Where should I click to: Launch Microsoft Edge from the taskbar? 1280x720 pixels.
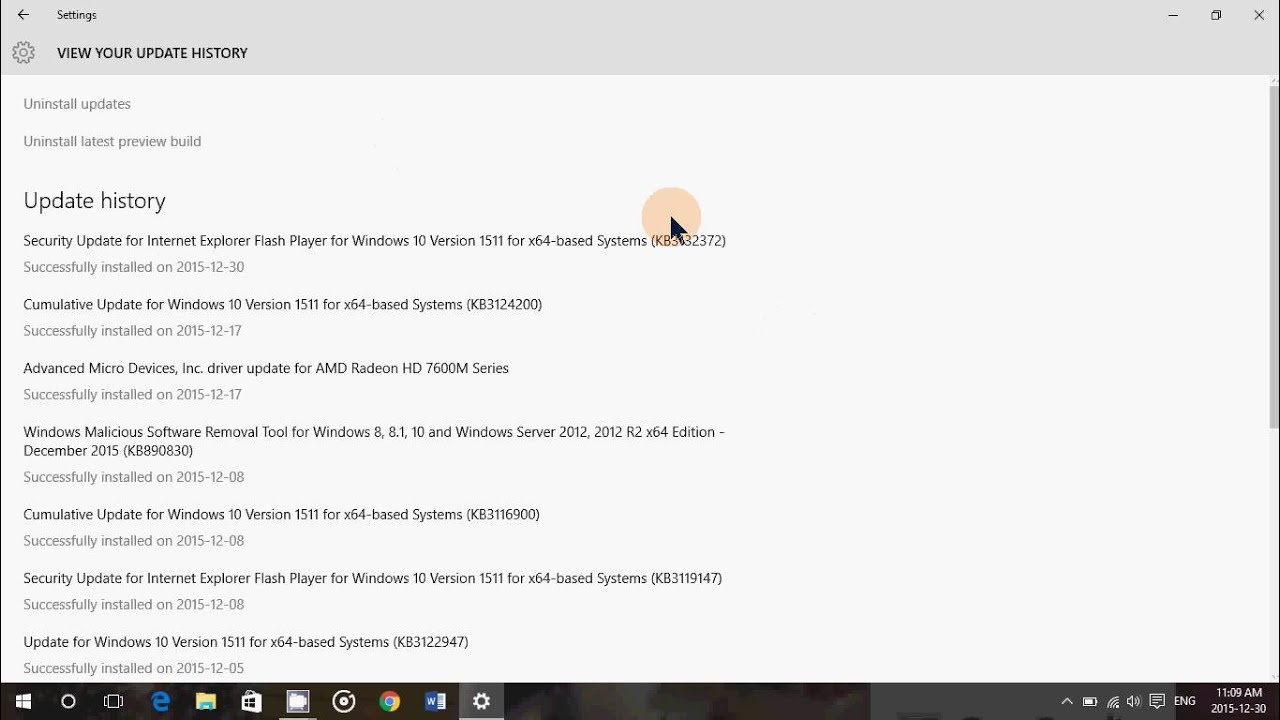click(x=160, y=702)
